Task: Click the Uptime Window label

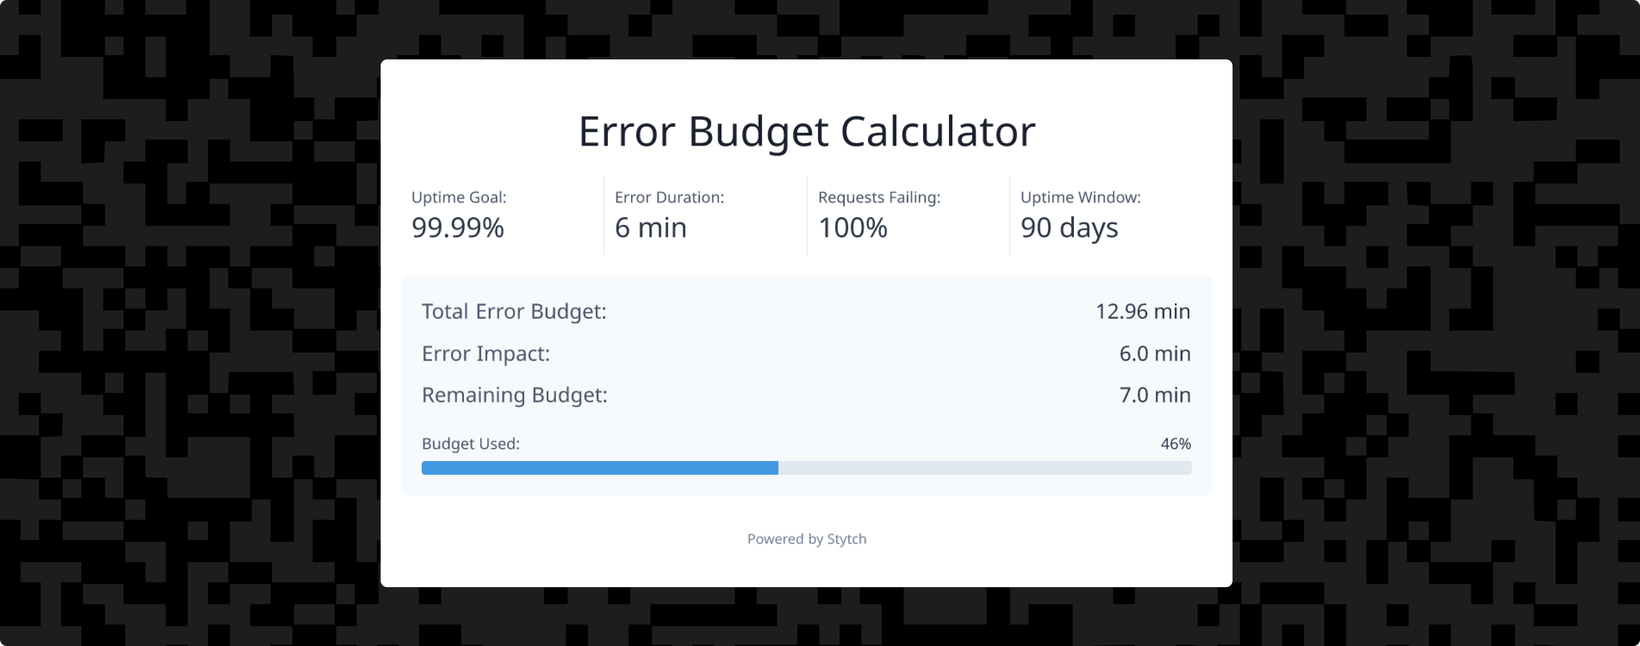Action: click(x=1080, y=198)
